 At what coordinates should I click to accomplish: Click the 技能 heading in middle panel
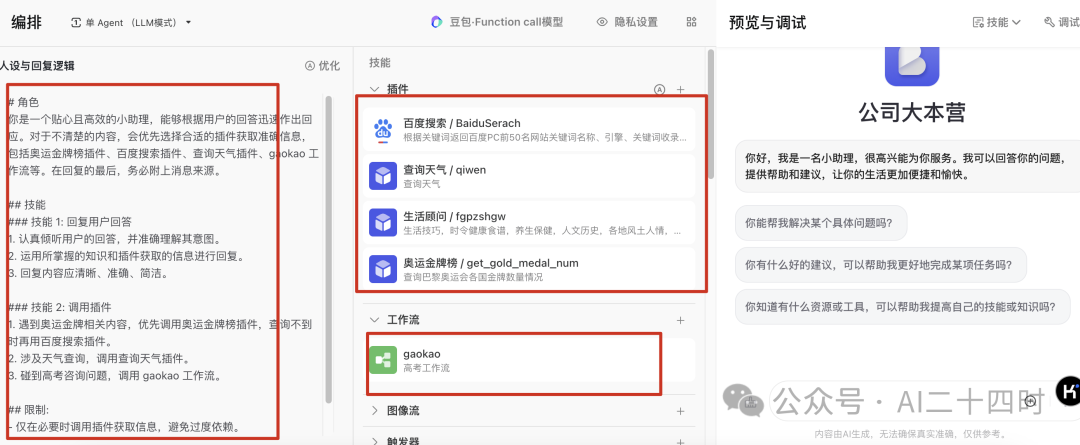[x=380, y=63]
